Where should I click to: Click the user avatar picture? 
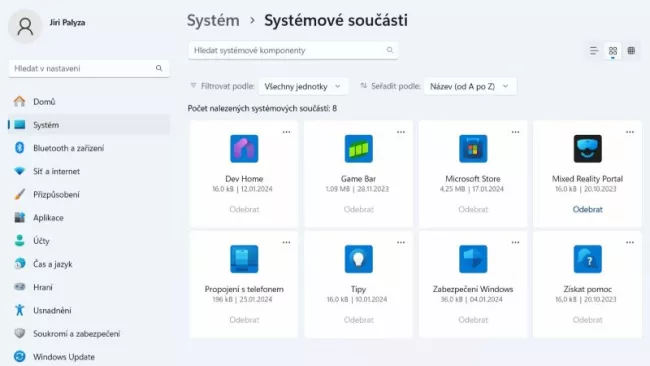pyautogui.click(x=25, y=26)
